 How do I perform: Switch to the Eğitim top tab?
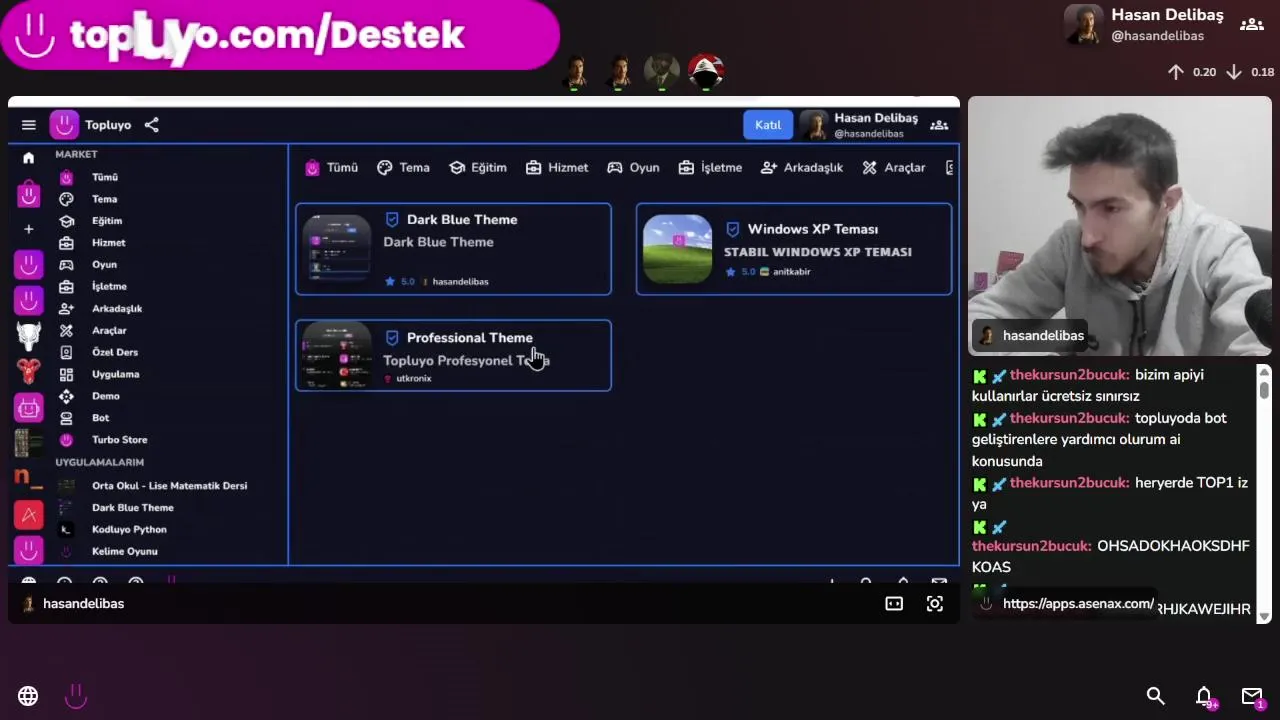tap(478, 168)
